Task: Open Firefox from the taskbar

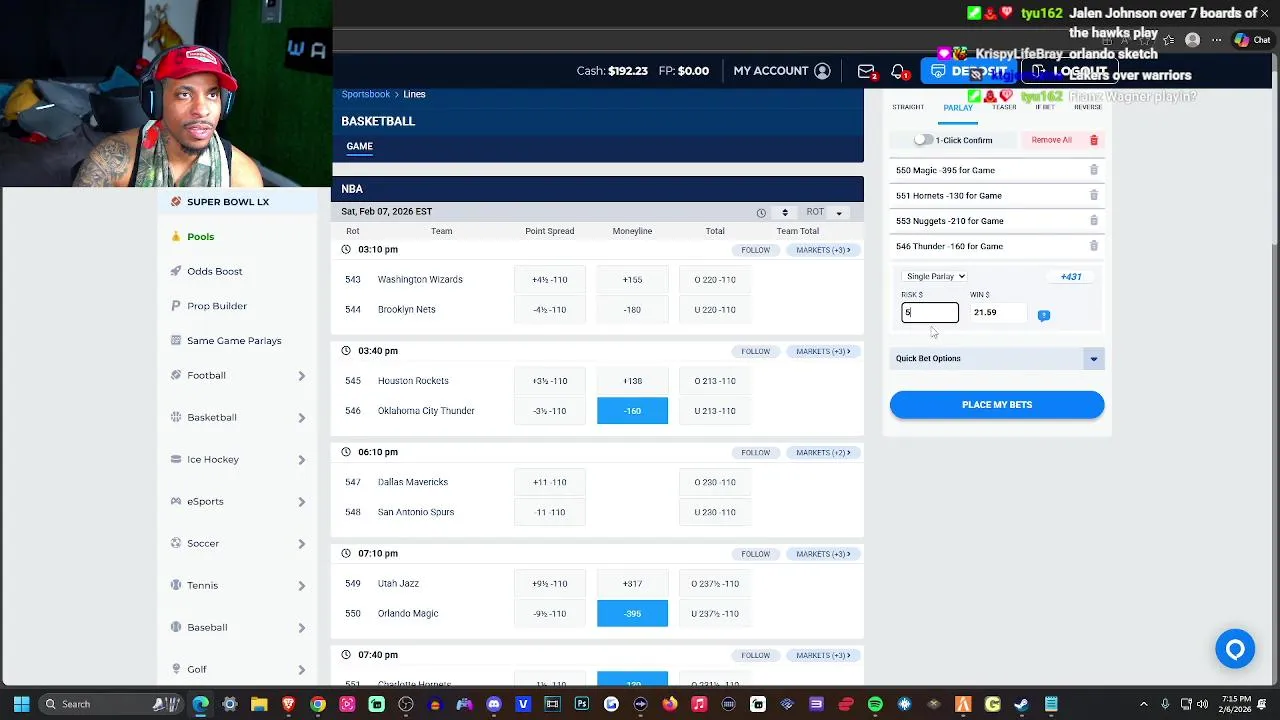Action: click(670, 704)
